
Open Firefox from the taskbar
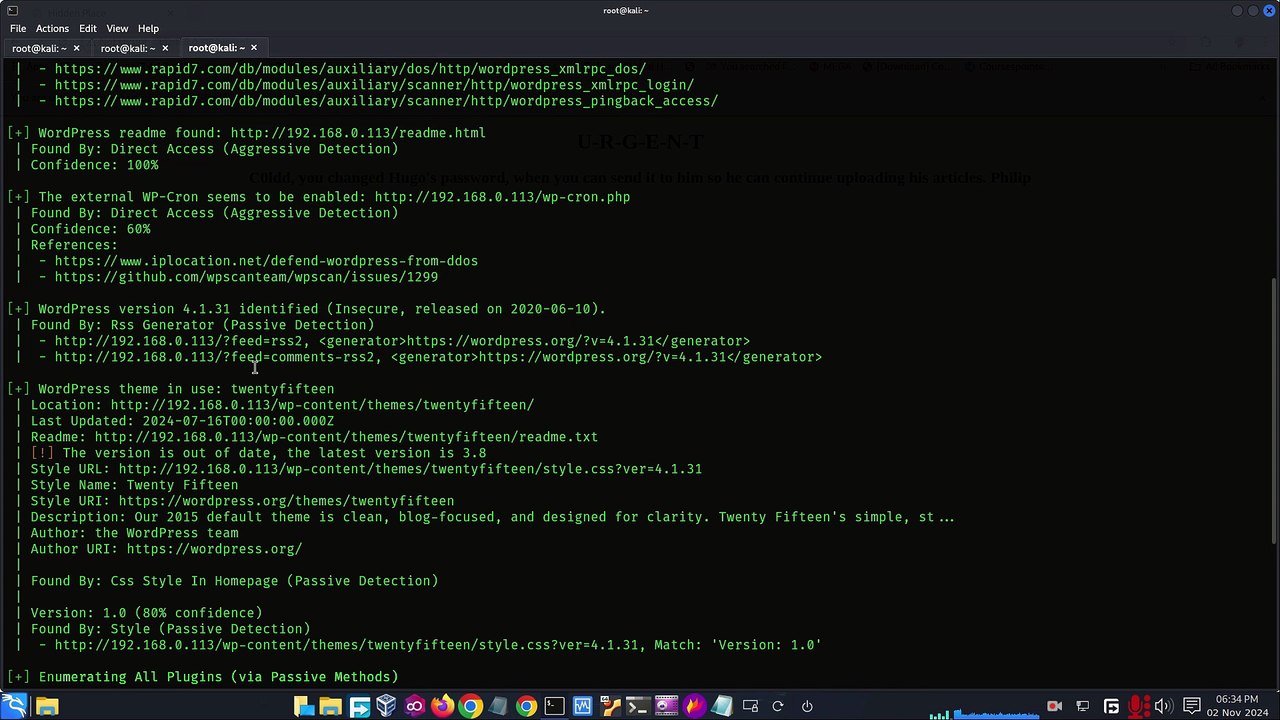(x=442, y=706)
